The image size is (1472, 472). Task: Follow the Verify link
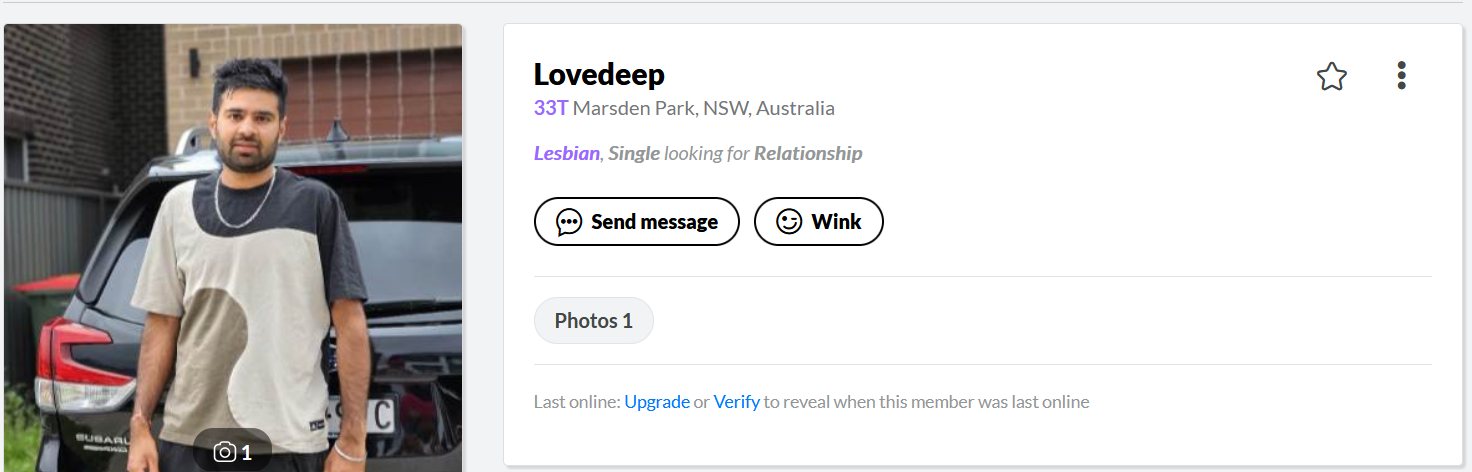(x=737, y=402)
